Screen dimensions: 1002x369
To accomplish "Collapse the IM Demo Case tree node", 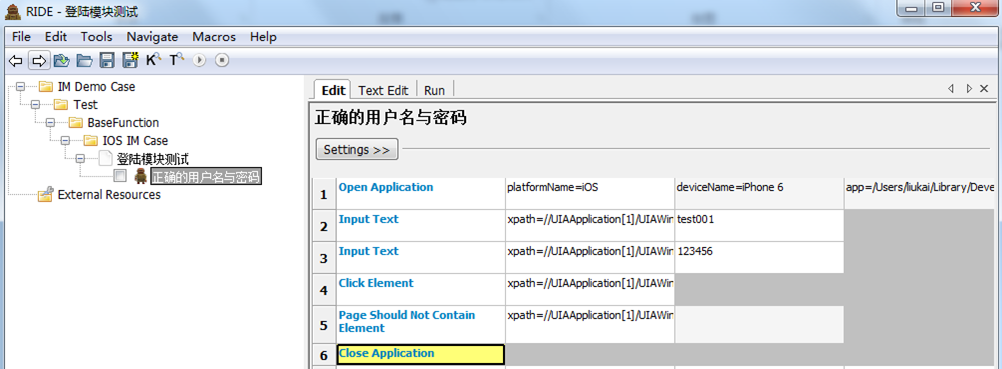I will coord(20,86).
